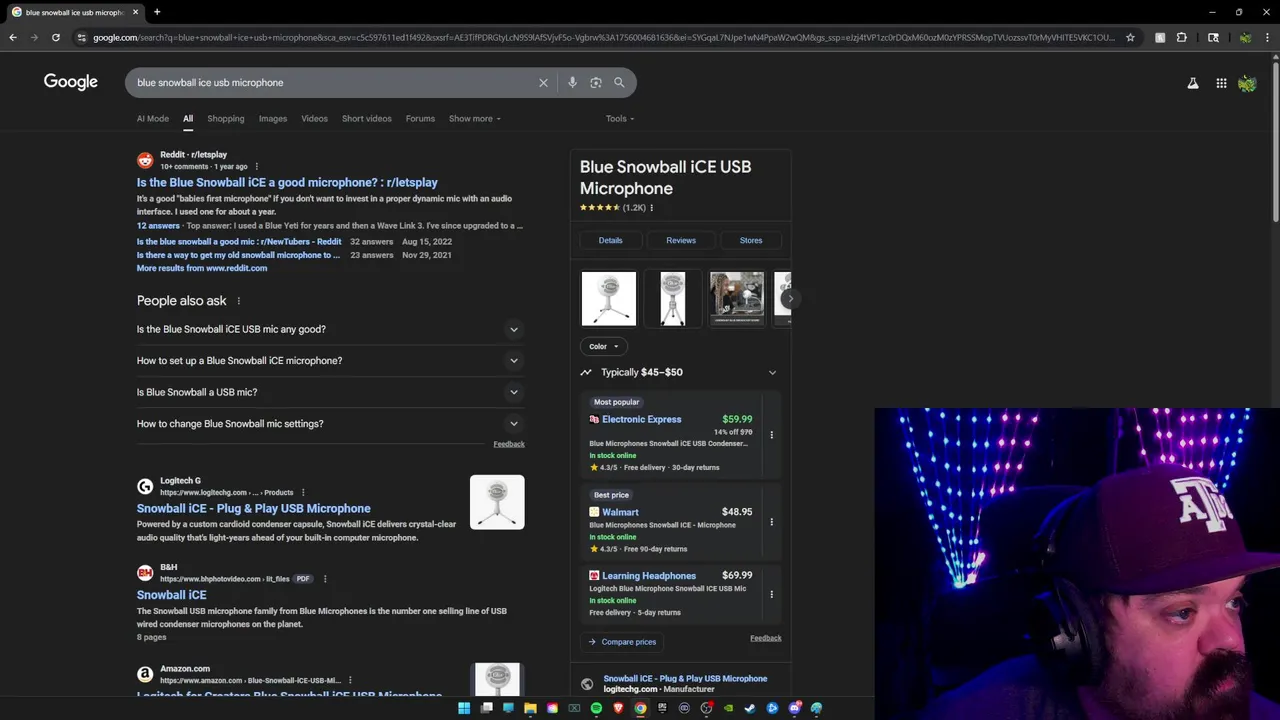Open the Windows Start menu
The height and width of the screenshot is (720, 1280).
point(464,708)
